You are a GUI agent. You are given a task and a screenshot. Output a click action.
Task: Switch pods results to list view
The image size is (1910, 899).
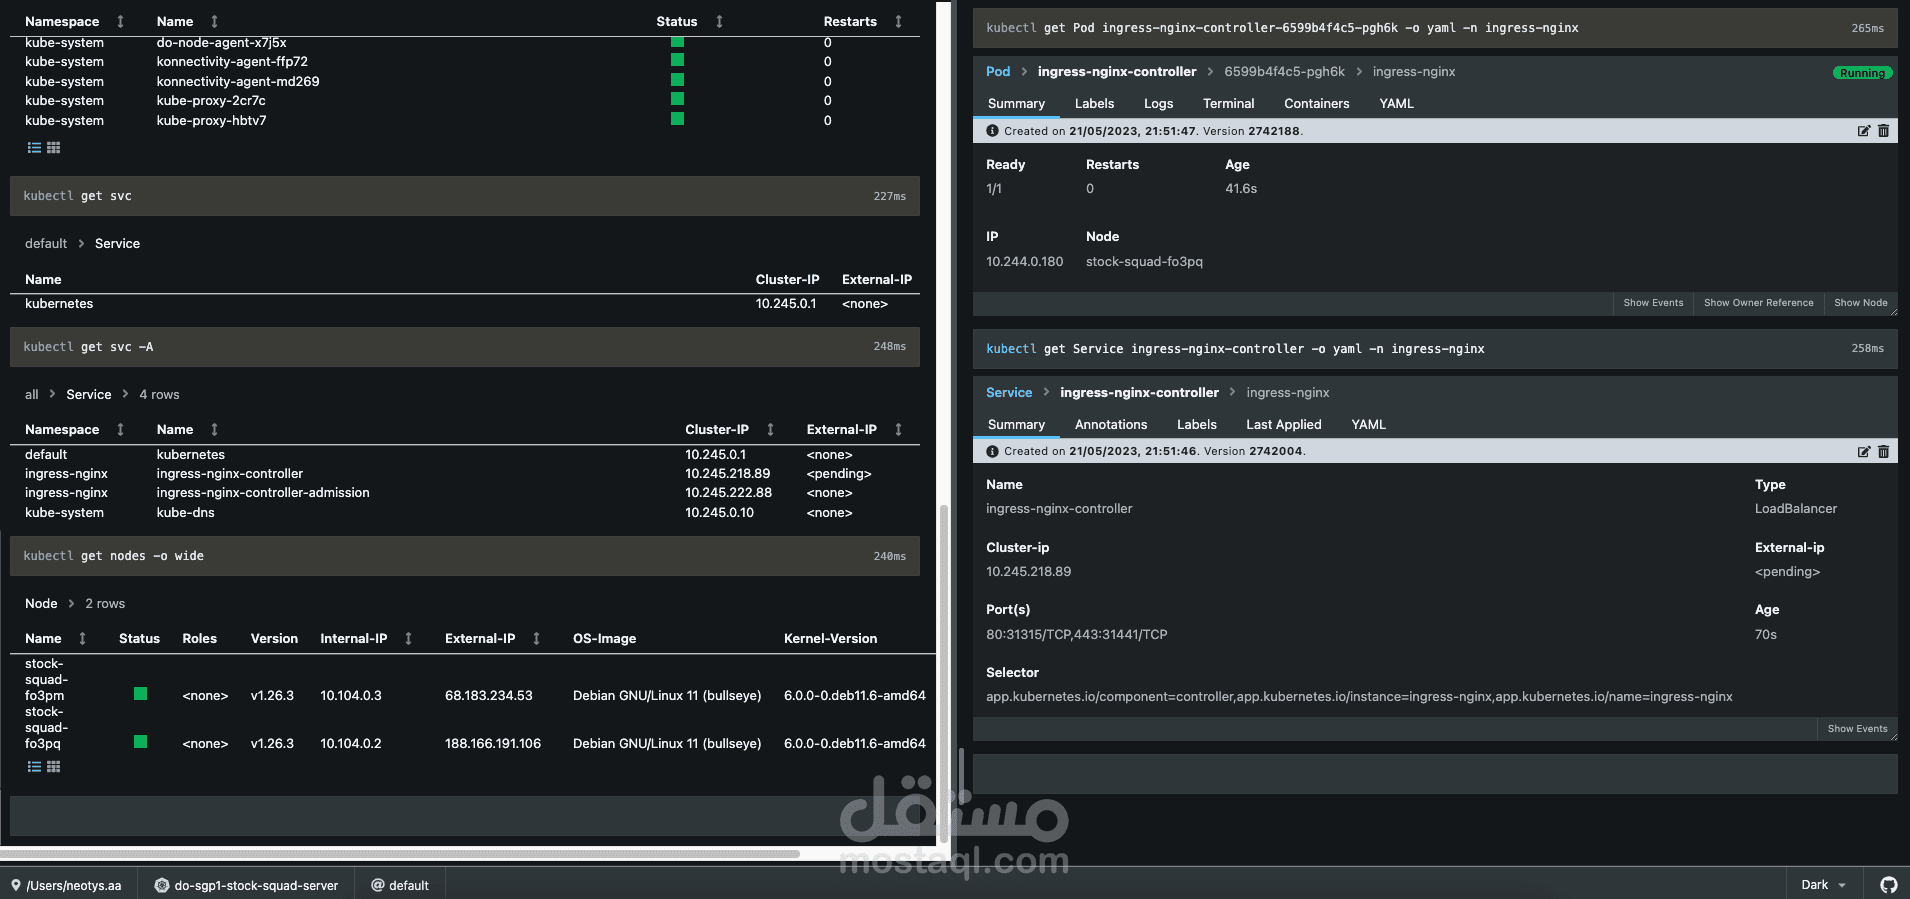pos(34,147)
